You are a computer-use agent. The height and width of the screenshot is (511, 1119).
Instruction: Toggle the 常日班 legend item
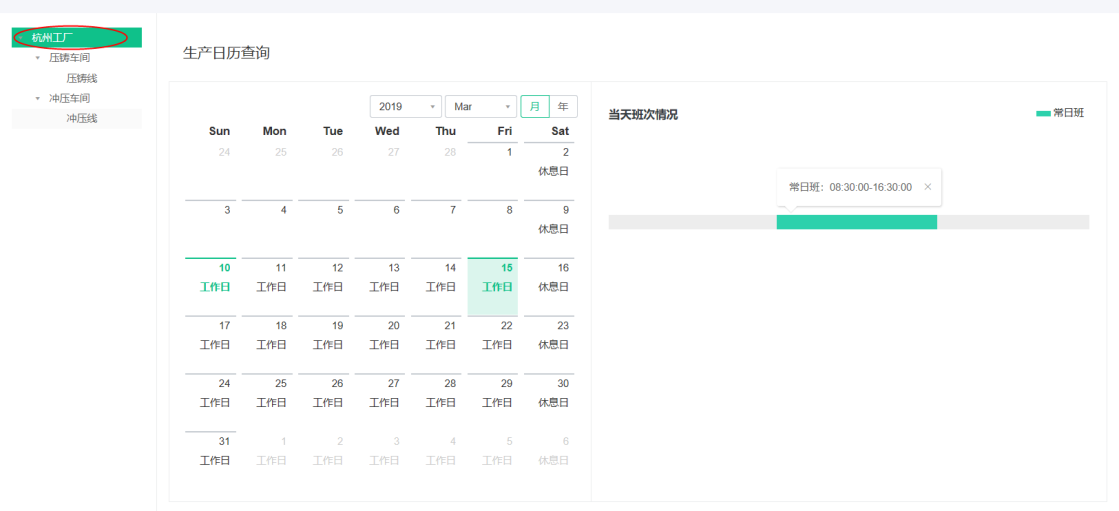click(1060, 113)
